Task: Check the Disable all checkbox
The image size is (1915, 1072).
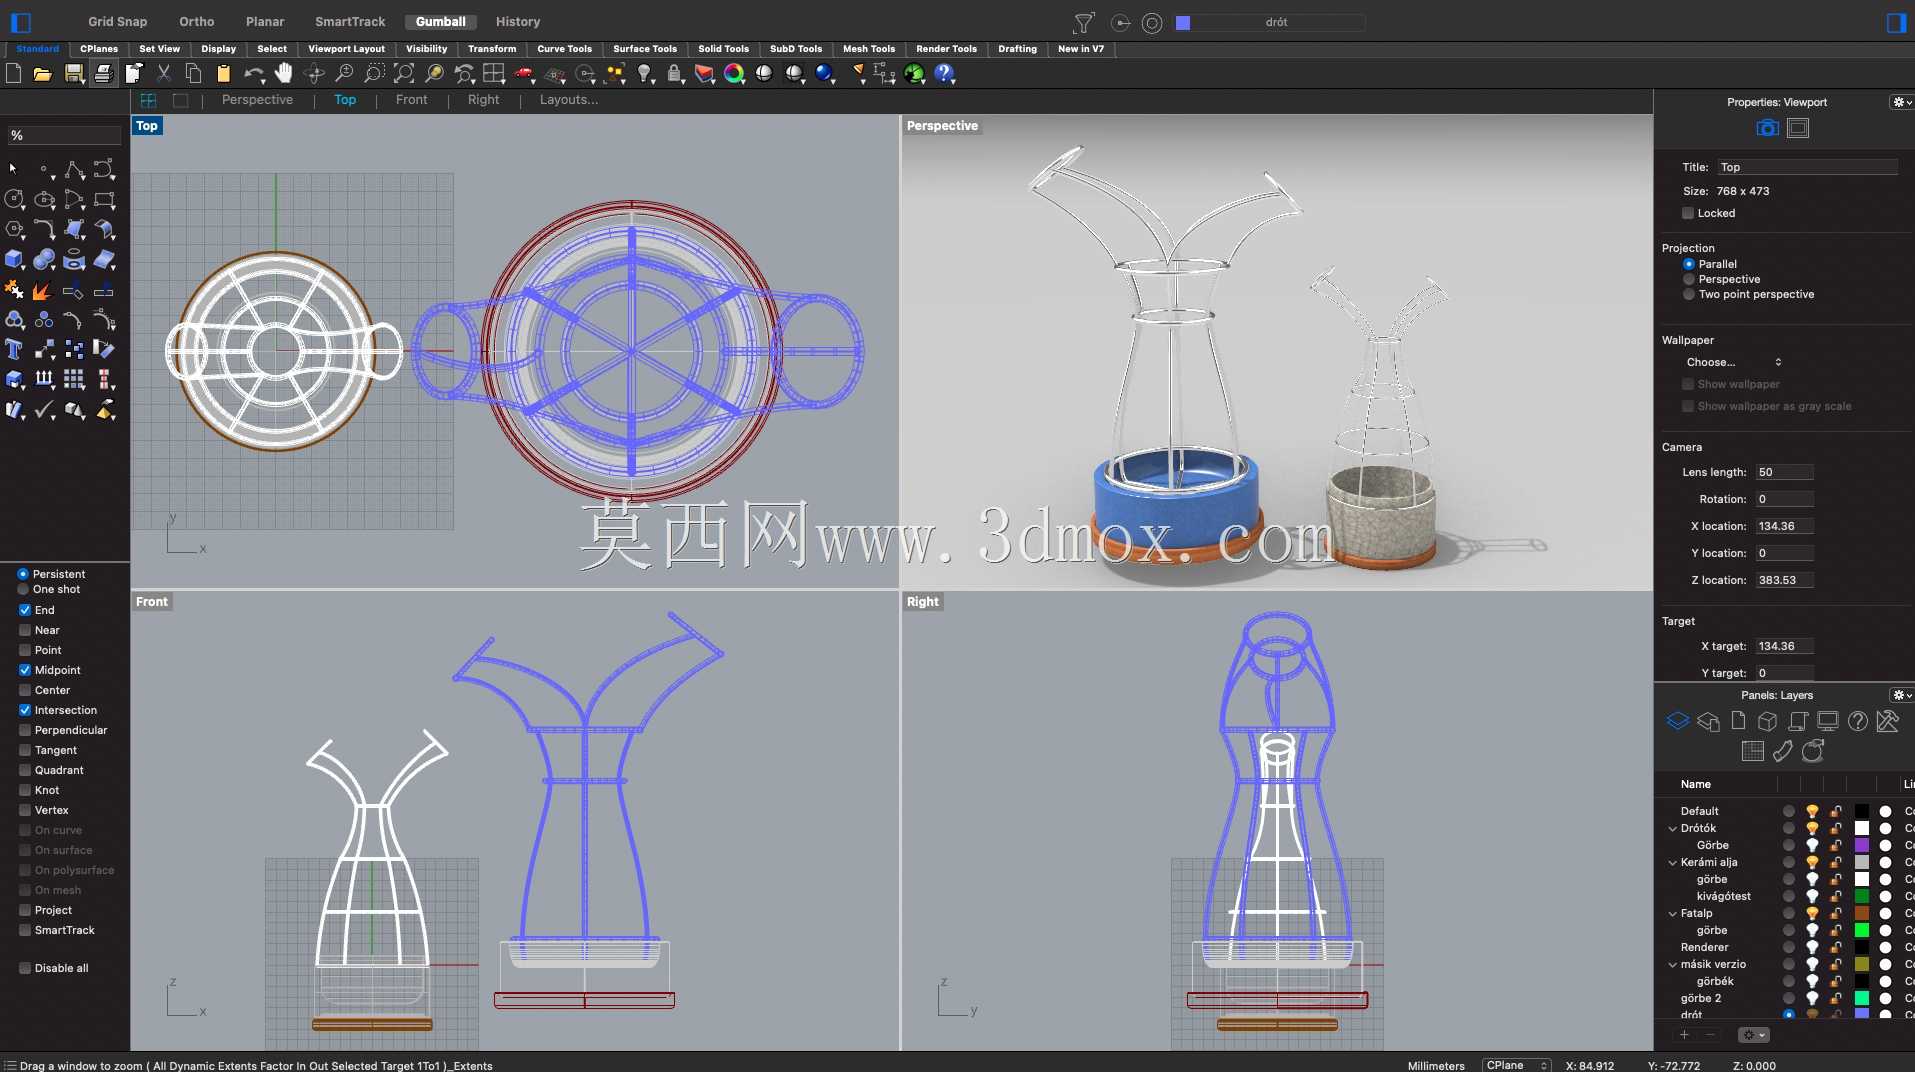Action: (x=25, y=968)
